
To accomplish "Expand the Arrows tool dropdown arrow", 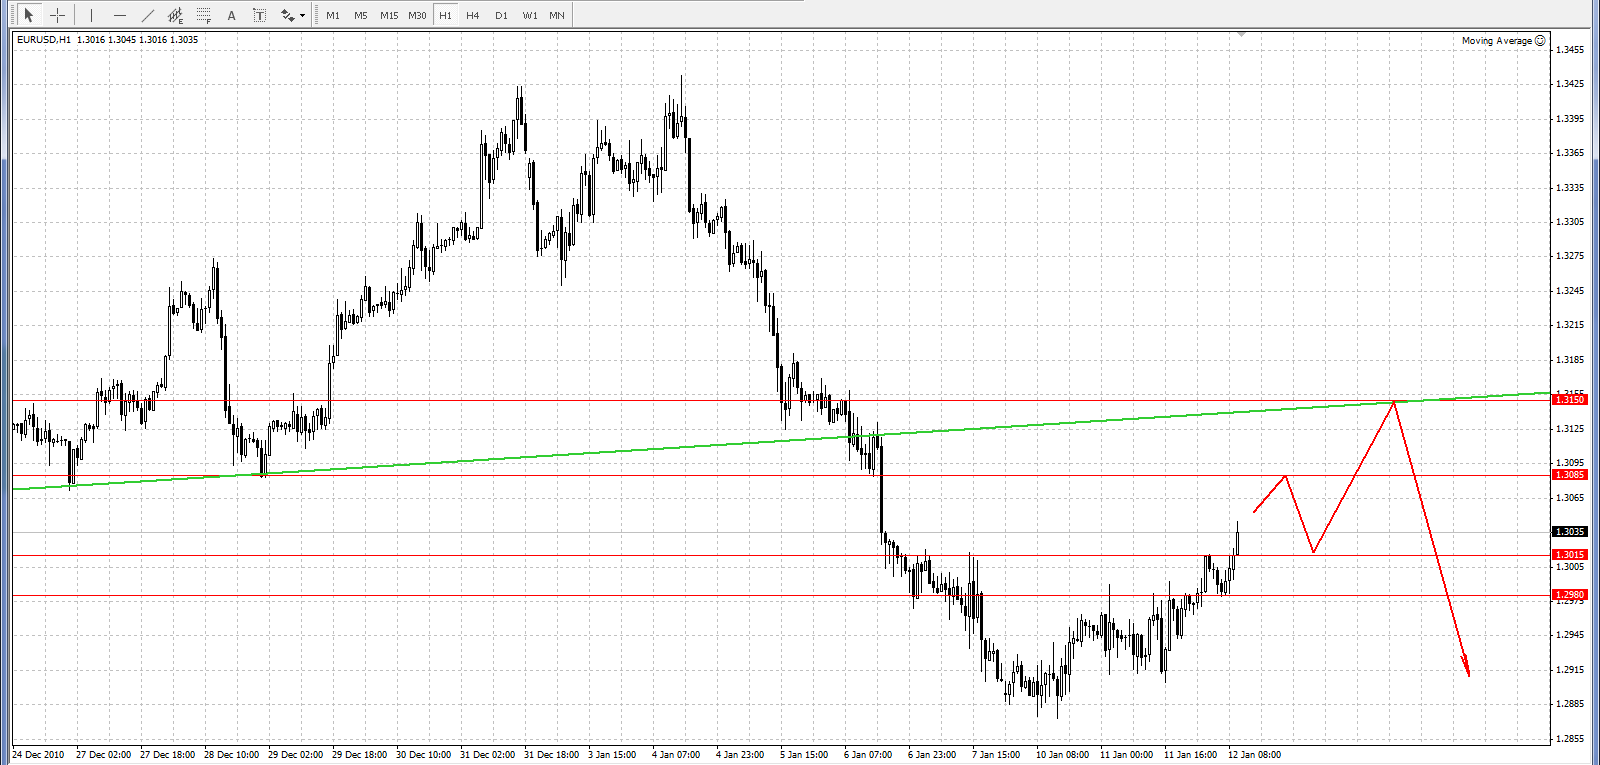I will point(302,15).
